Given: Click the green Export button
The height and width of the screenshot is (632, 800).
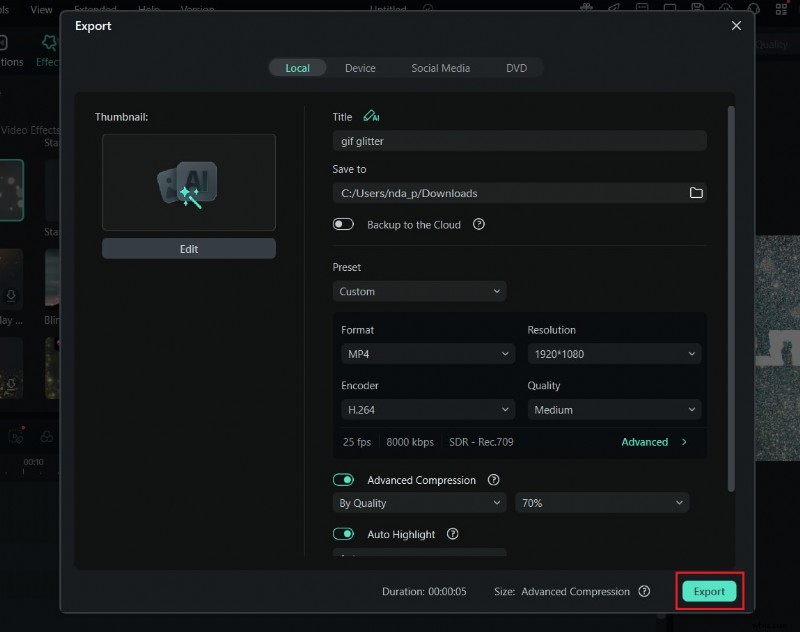Looking at the screenshot, I should (709, 591).
